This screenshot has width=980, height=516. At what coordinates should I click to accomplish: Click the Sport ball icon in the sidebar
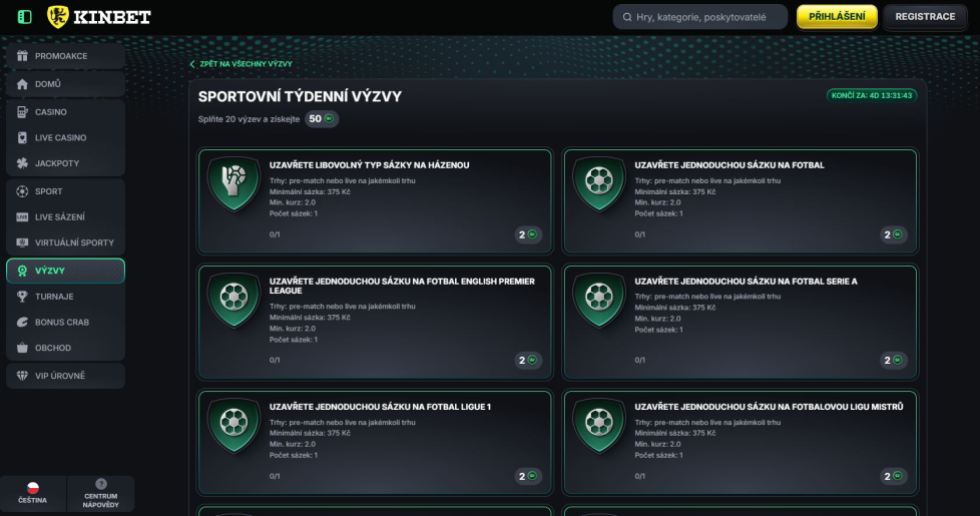pyautogui.click(x=23, y=191)
